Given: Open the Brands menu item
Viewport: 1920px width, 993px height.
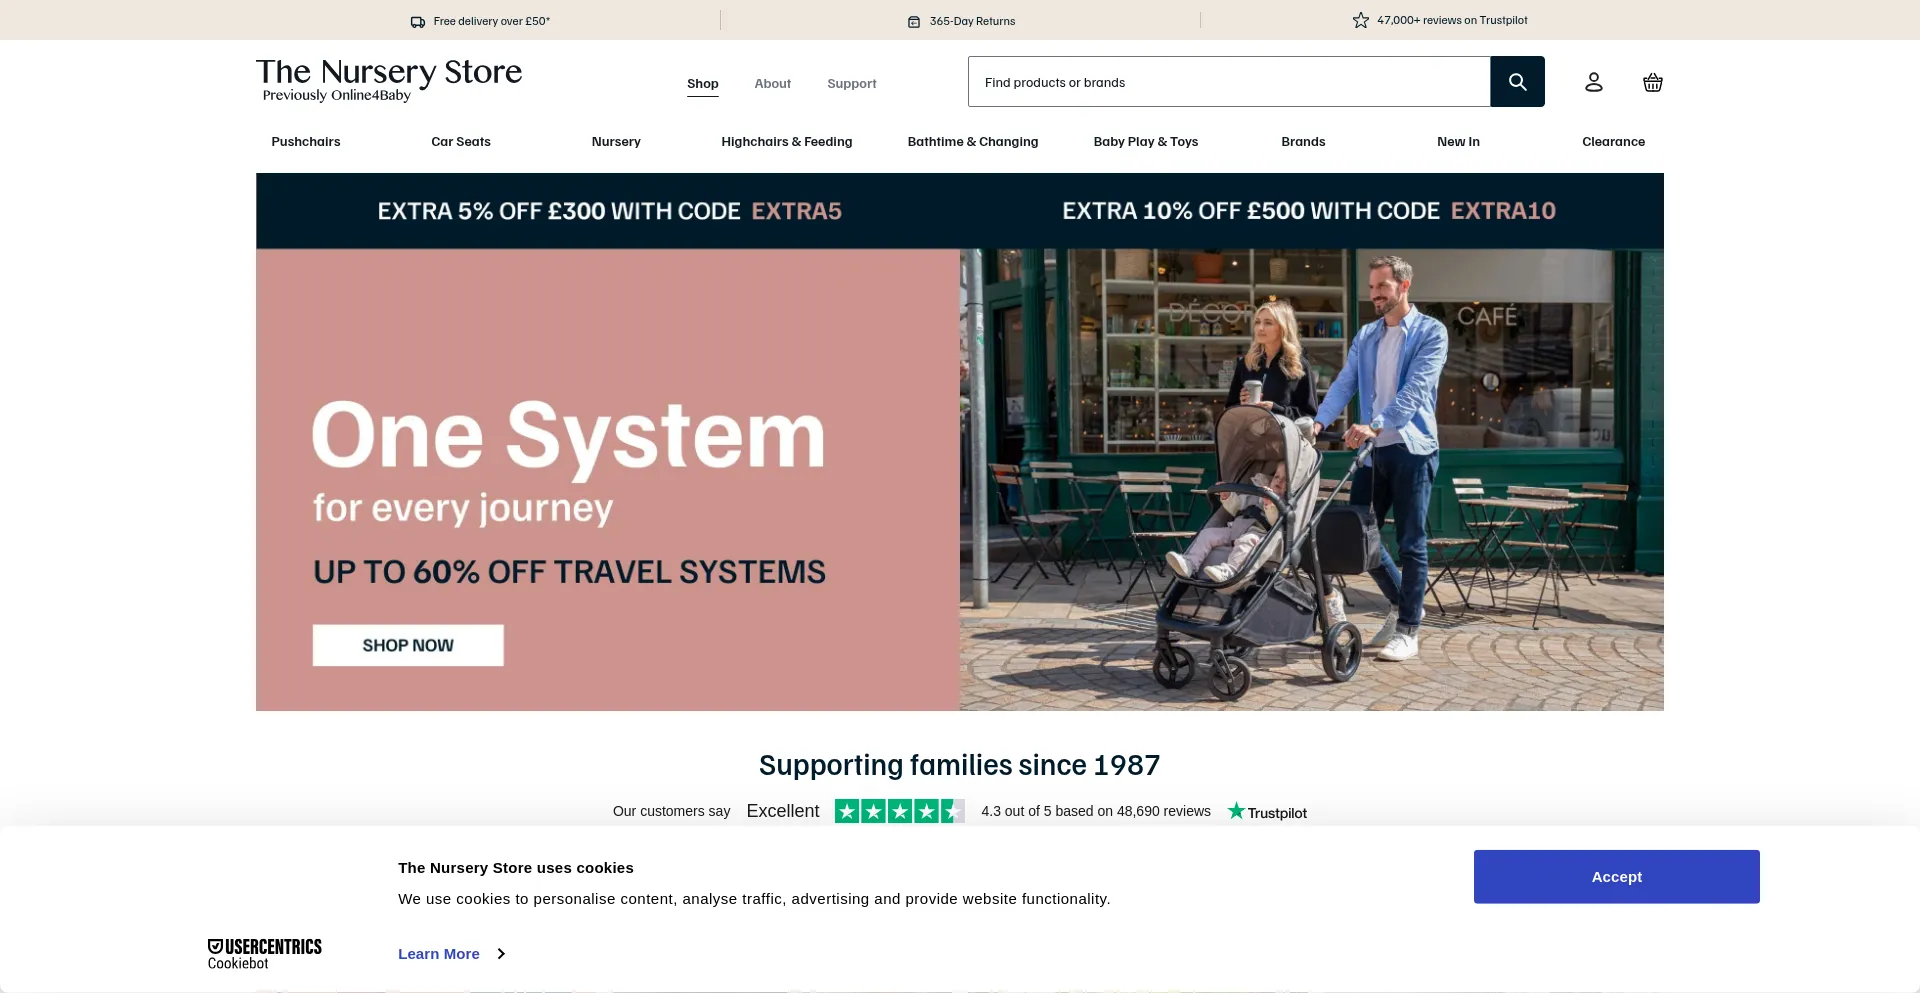Looking at the screenshot, I should pyautogui.click(x=1303, y=142).
